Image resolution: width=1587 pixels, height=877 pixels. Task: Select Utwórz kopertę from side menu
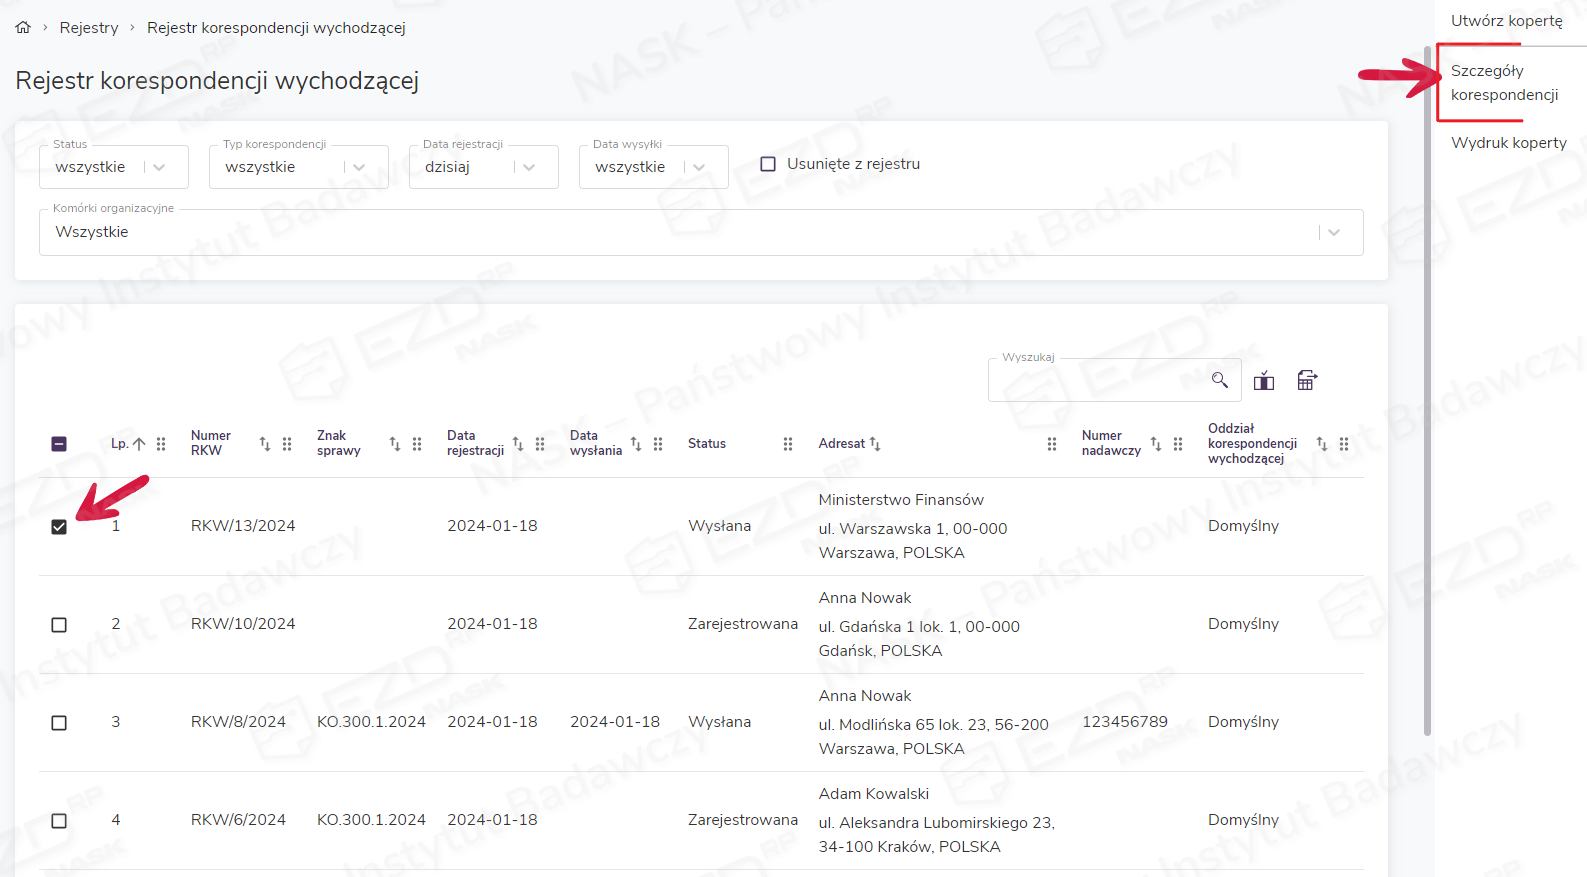(x=1506, y=21)
